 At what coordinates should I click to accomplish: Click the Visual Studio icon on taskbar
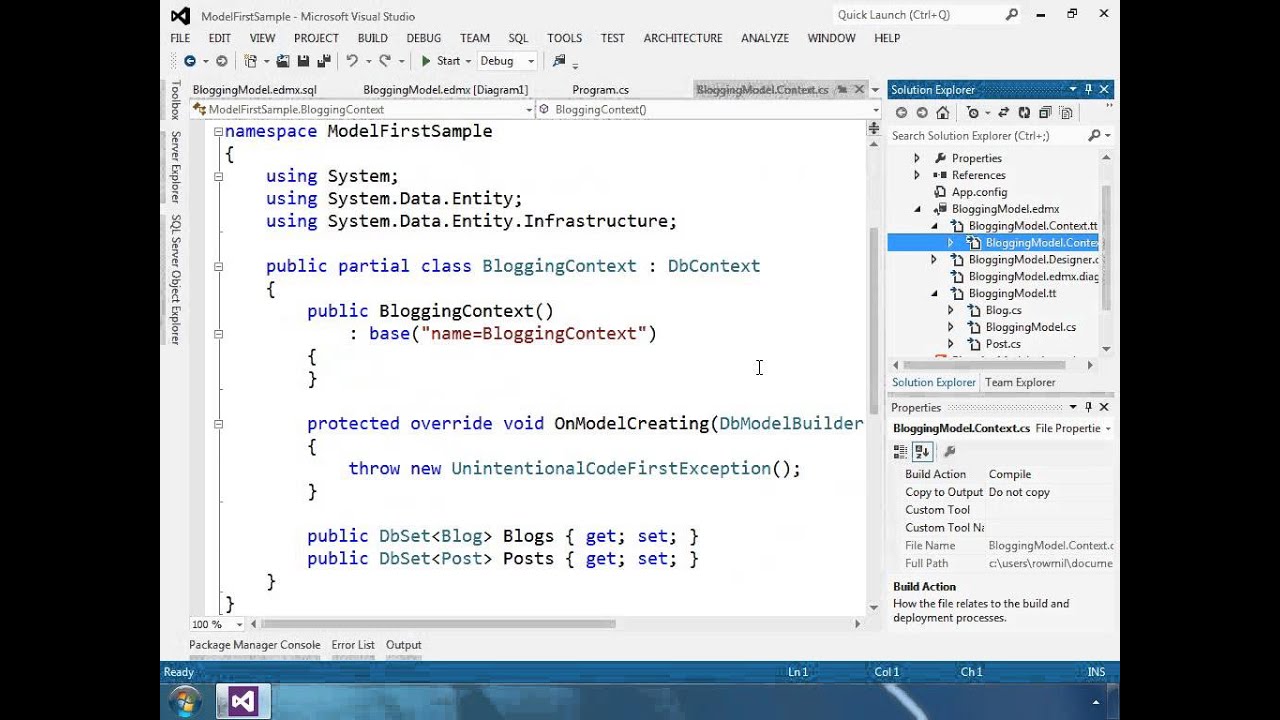pos(243,702)
